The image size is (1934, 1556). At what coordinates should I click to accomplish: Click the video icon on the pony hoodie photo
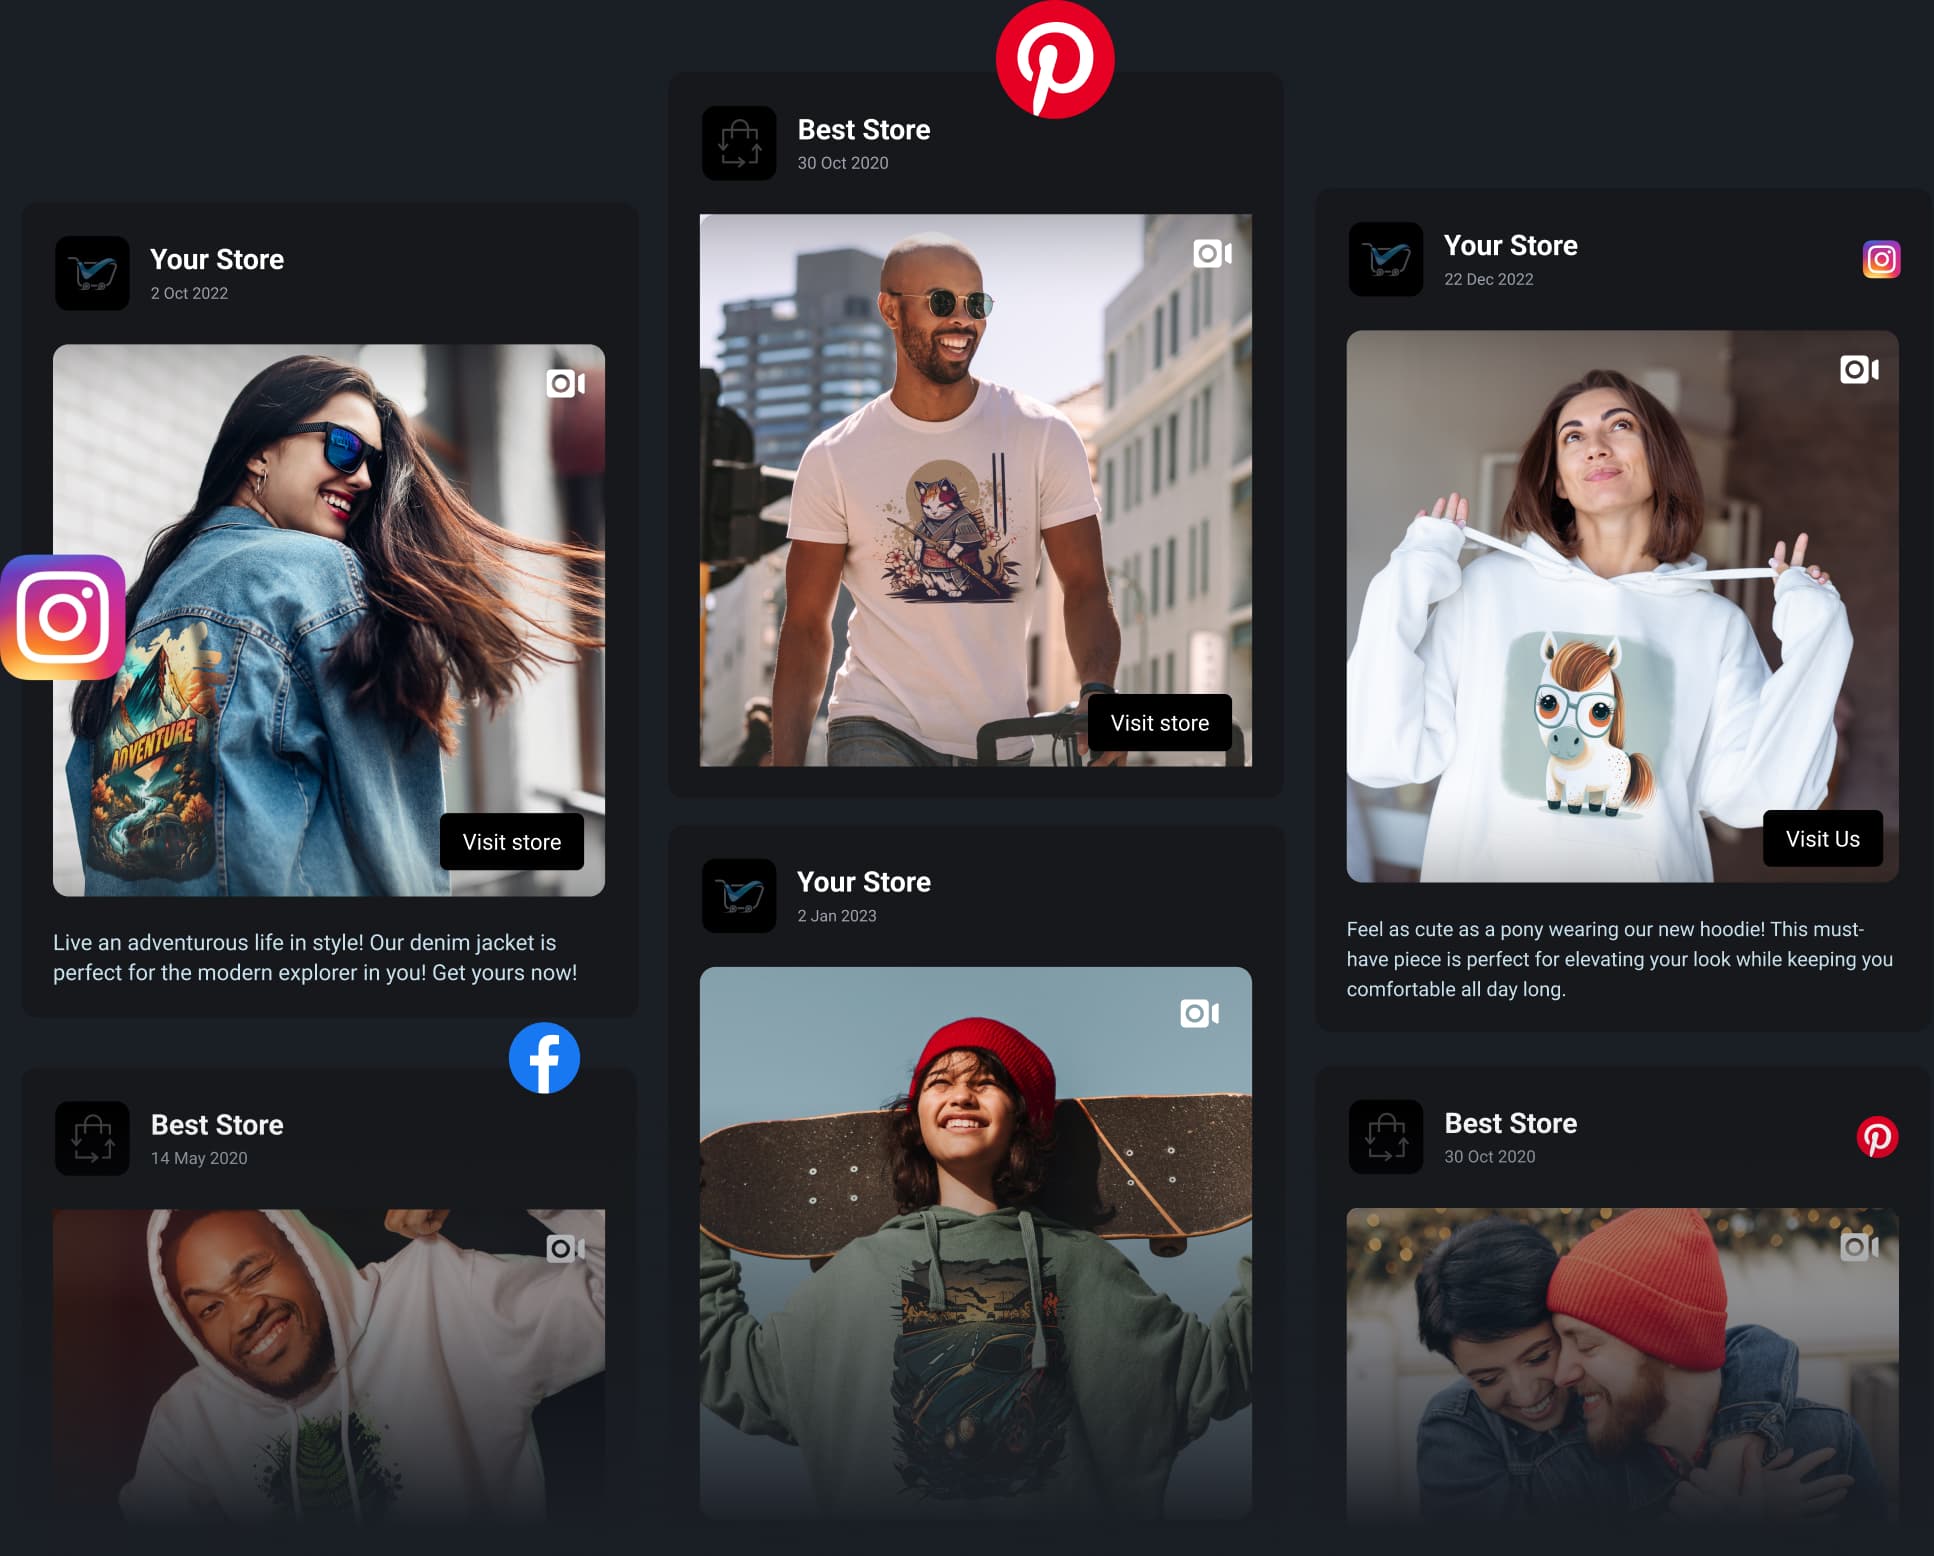[x=1859, y=369]
